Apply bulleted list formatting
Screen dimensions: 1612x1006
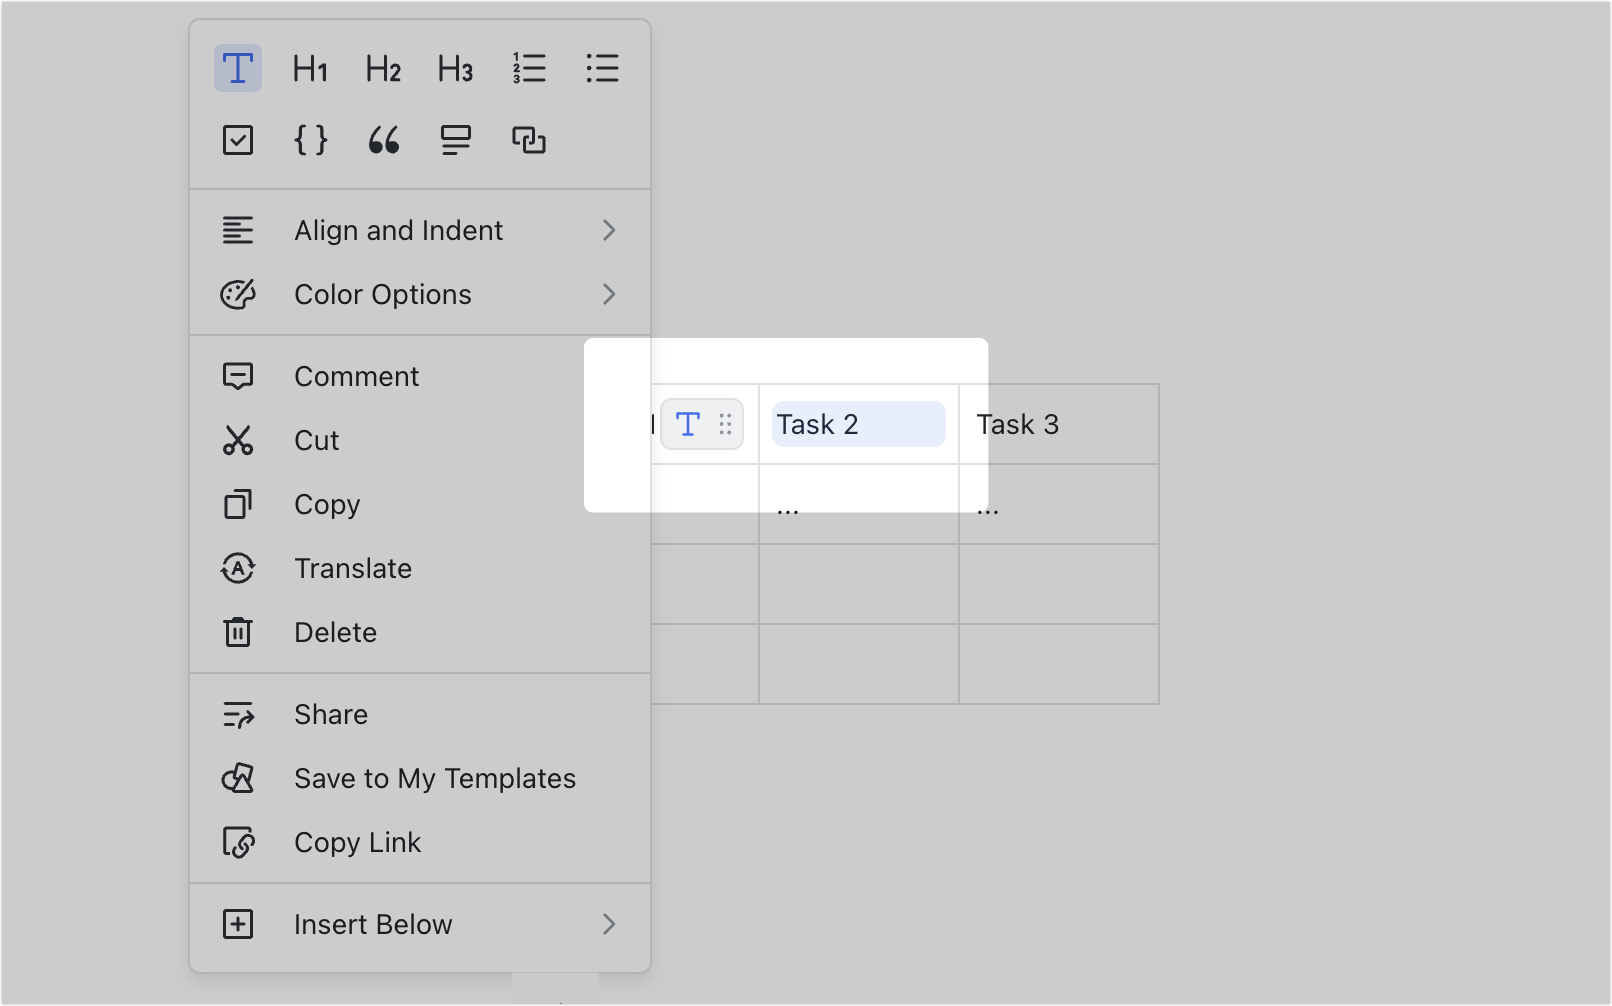point(602,68)
